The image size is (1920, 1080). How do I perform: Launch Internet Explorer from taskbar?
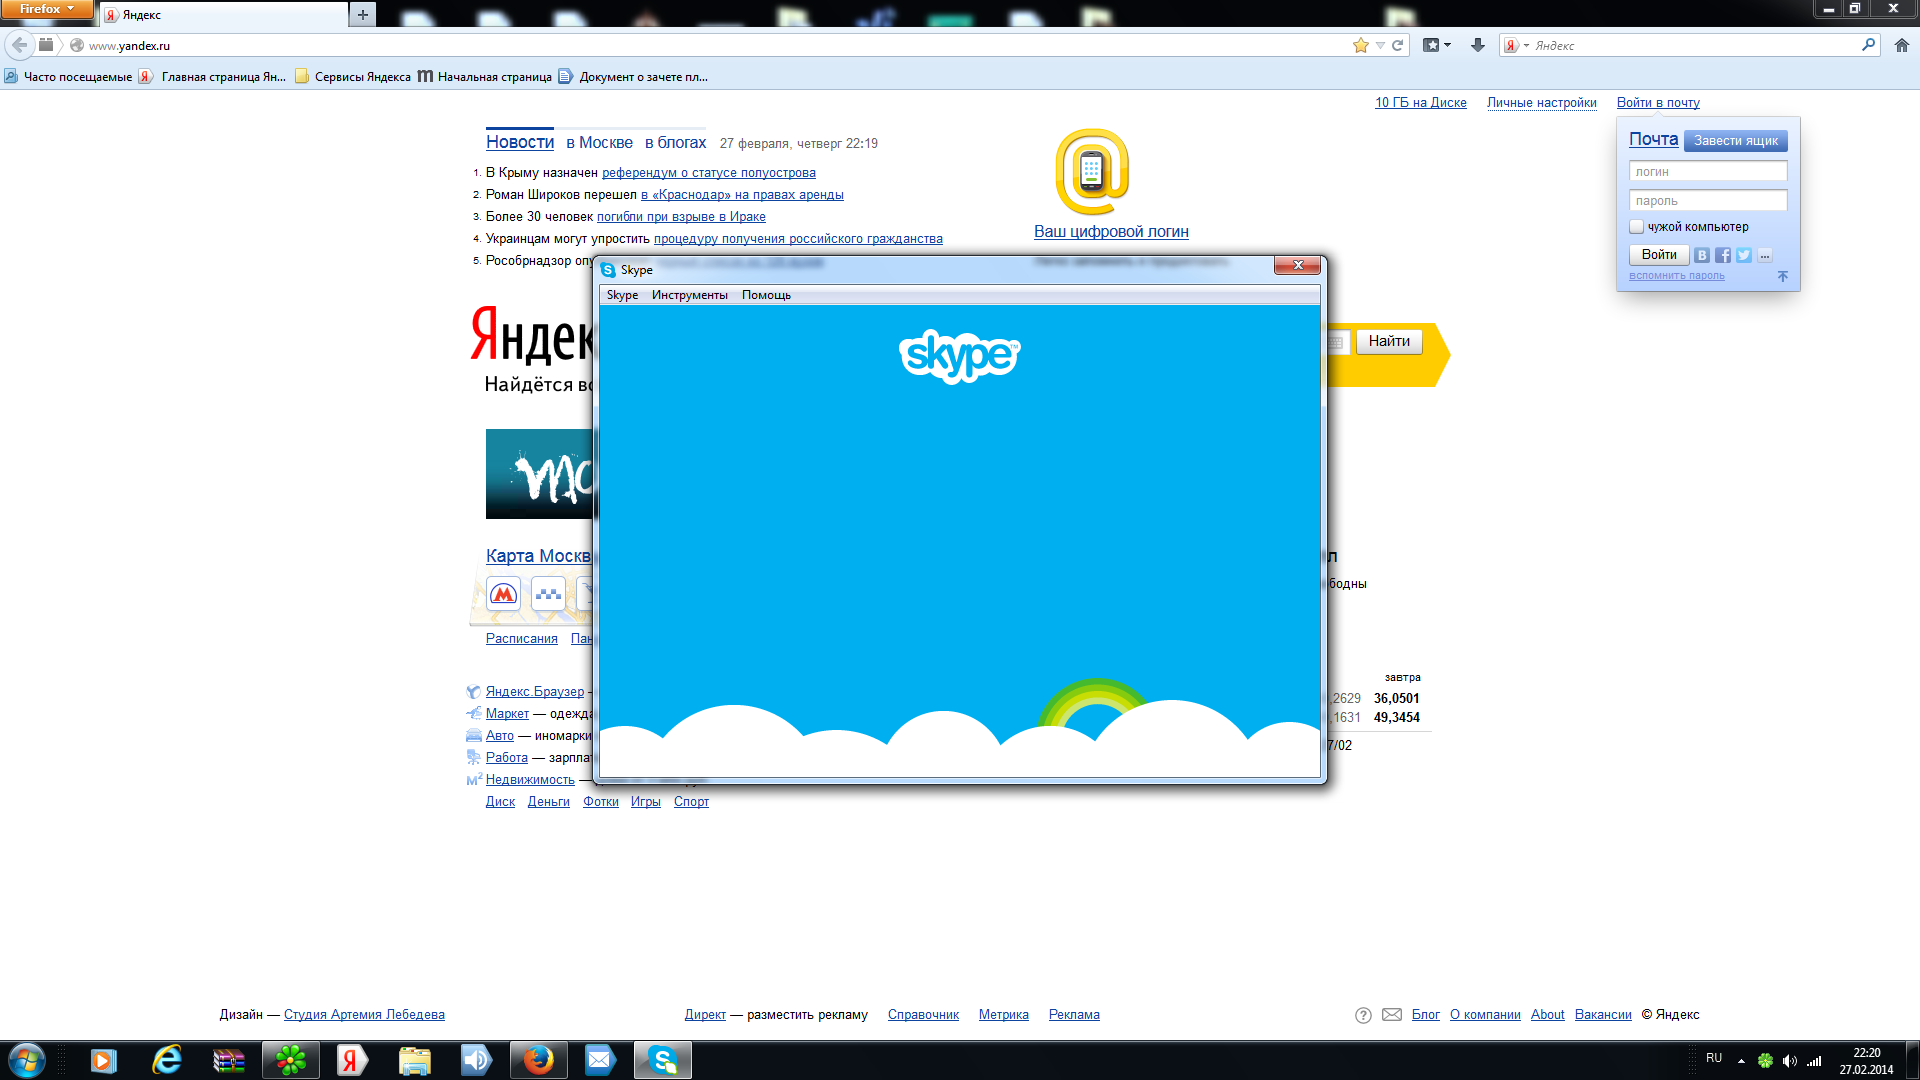(x=166, y=1060)
